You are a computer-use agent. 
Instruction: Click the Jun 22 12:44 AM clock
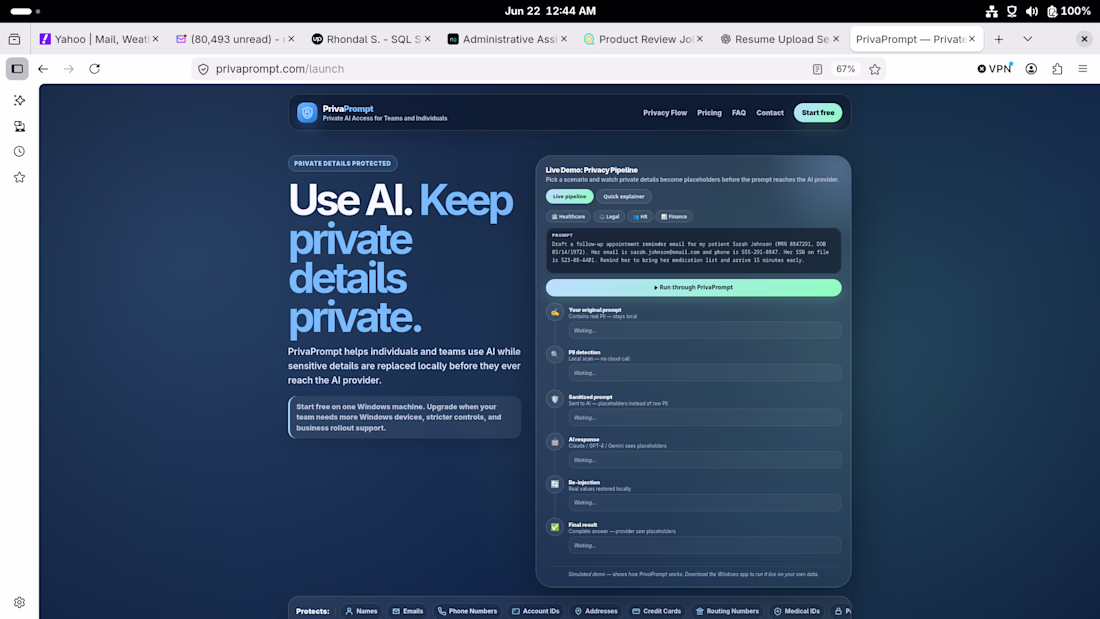click(x=550, y=11)
